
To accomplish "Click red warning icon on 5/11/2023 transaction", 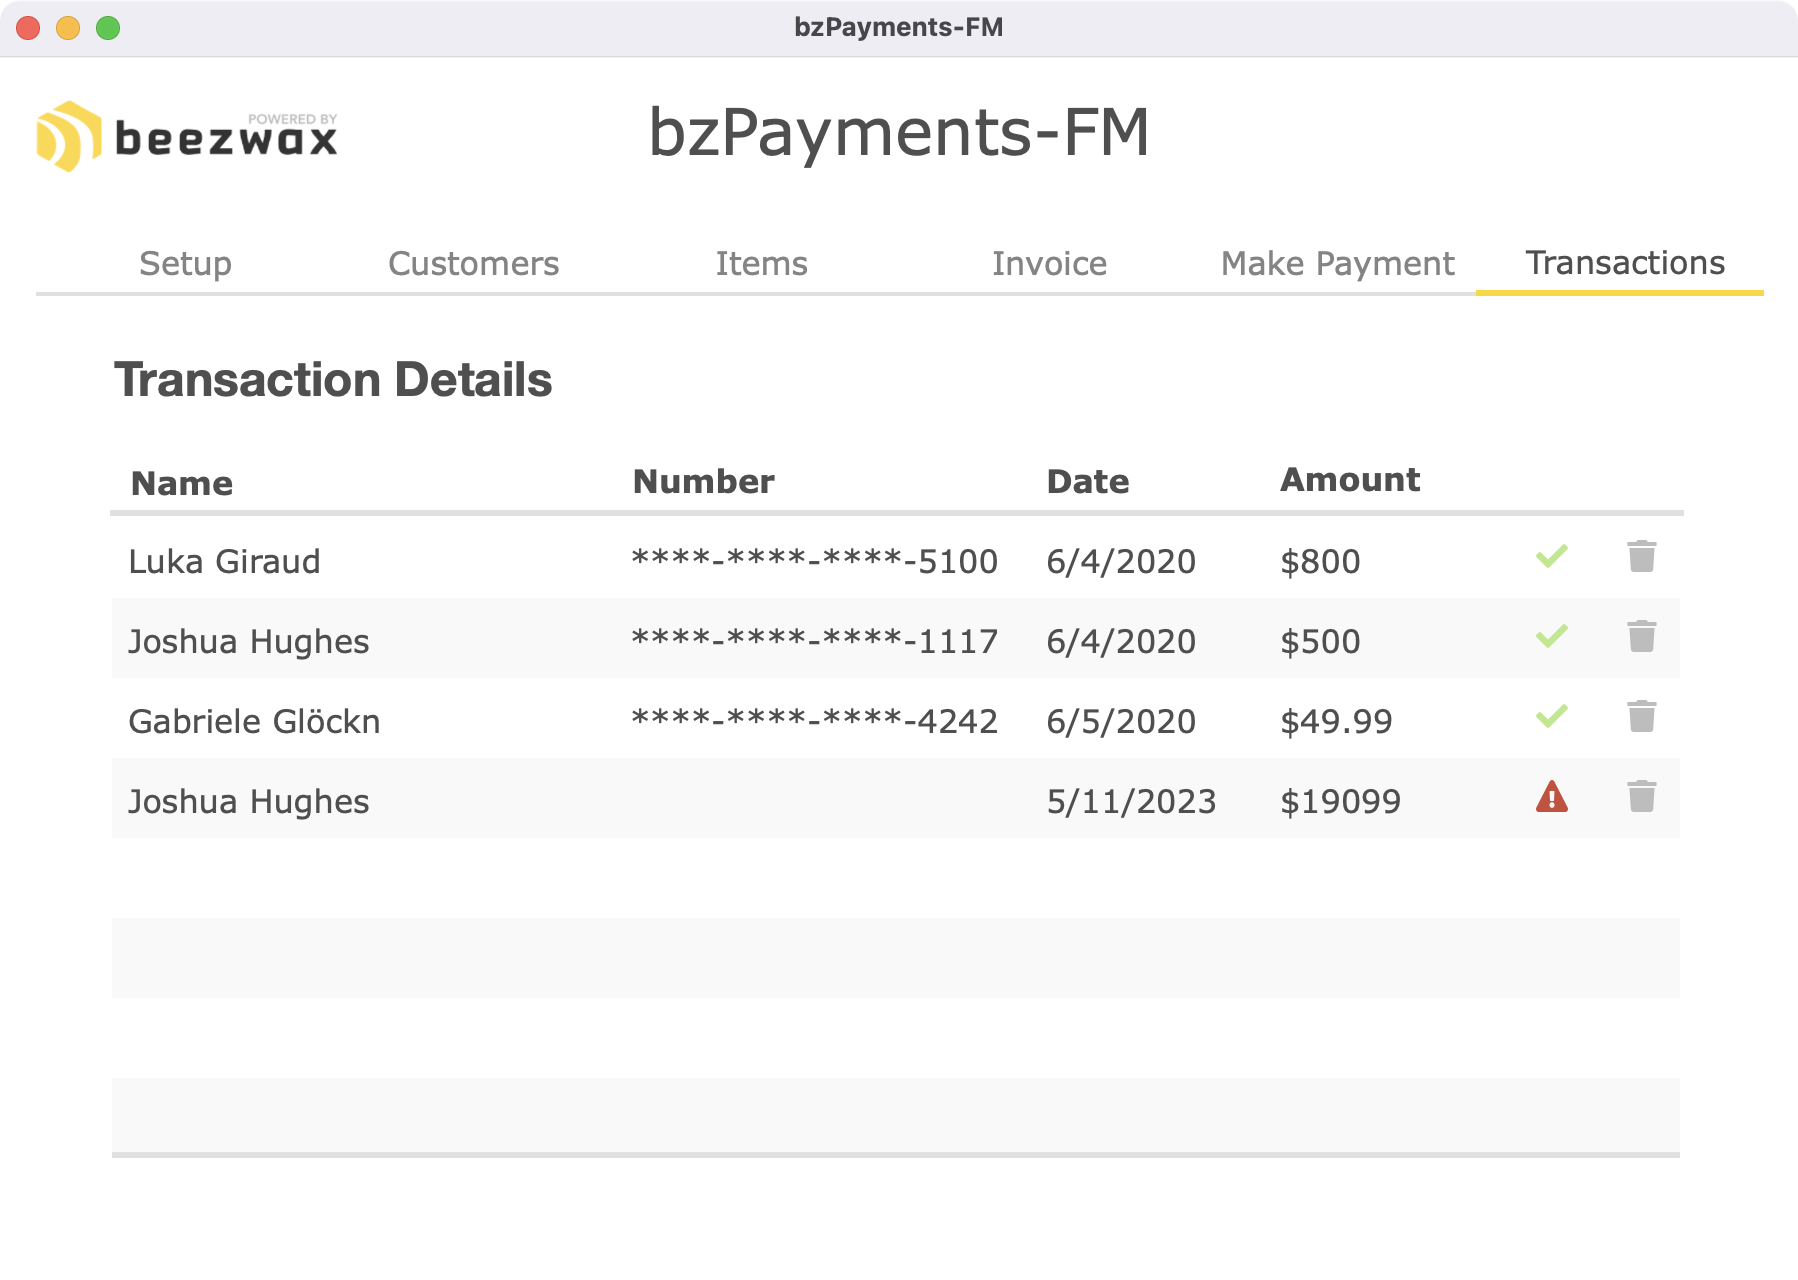I will click(1551, 797).
